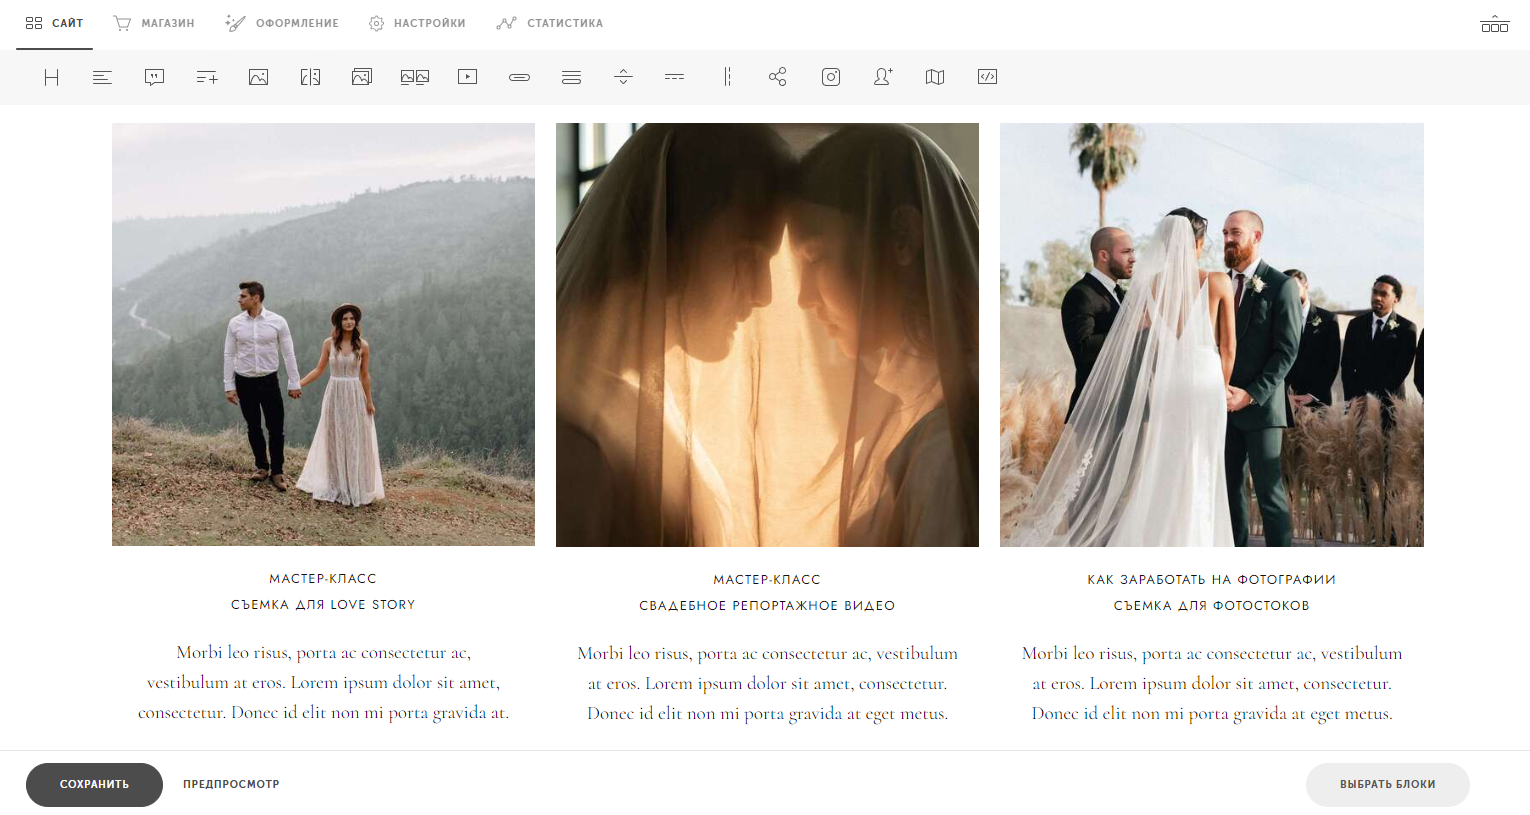The height and width of the screenshot is (815, 1530).
Task: Add a button block
Action: tap(519, 77)
